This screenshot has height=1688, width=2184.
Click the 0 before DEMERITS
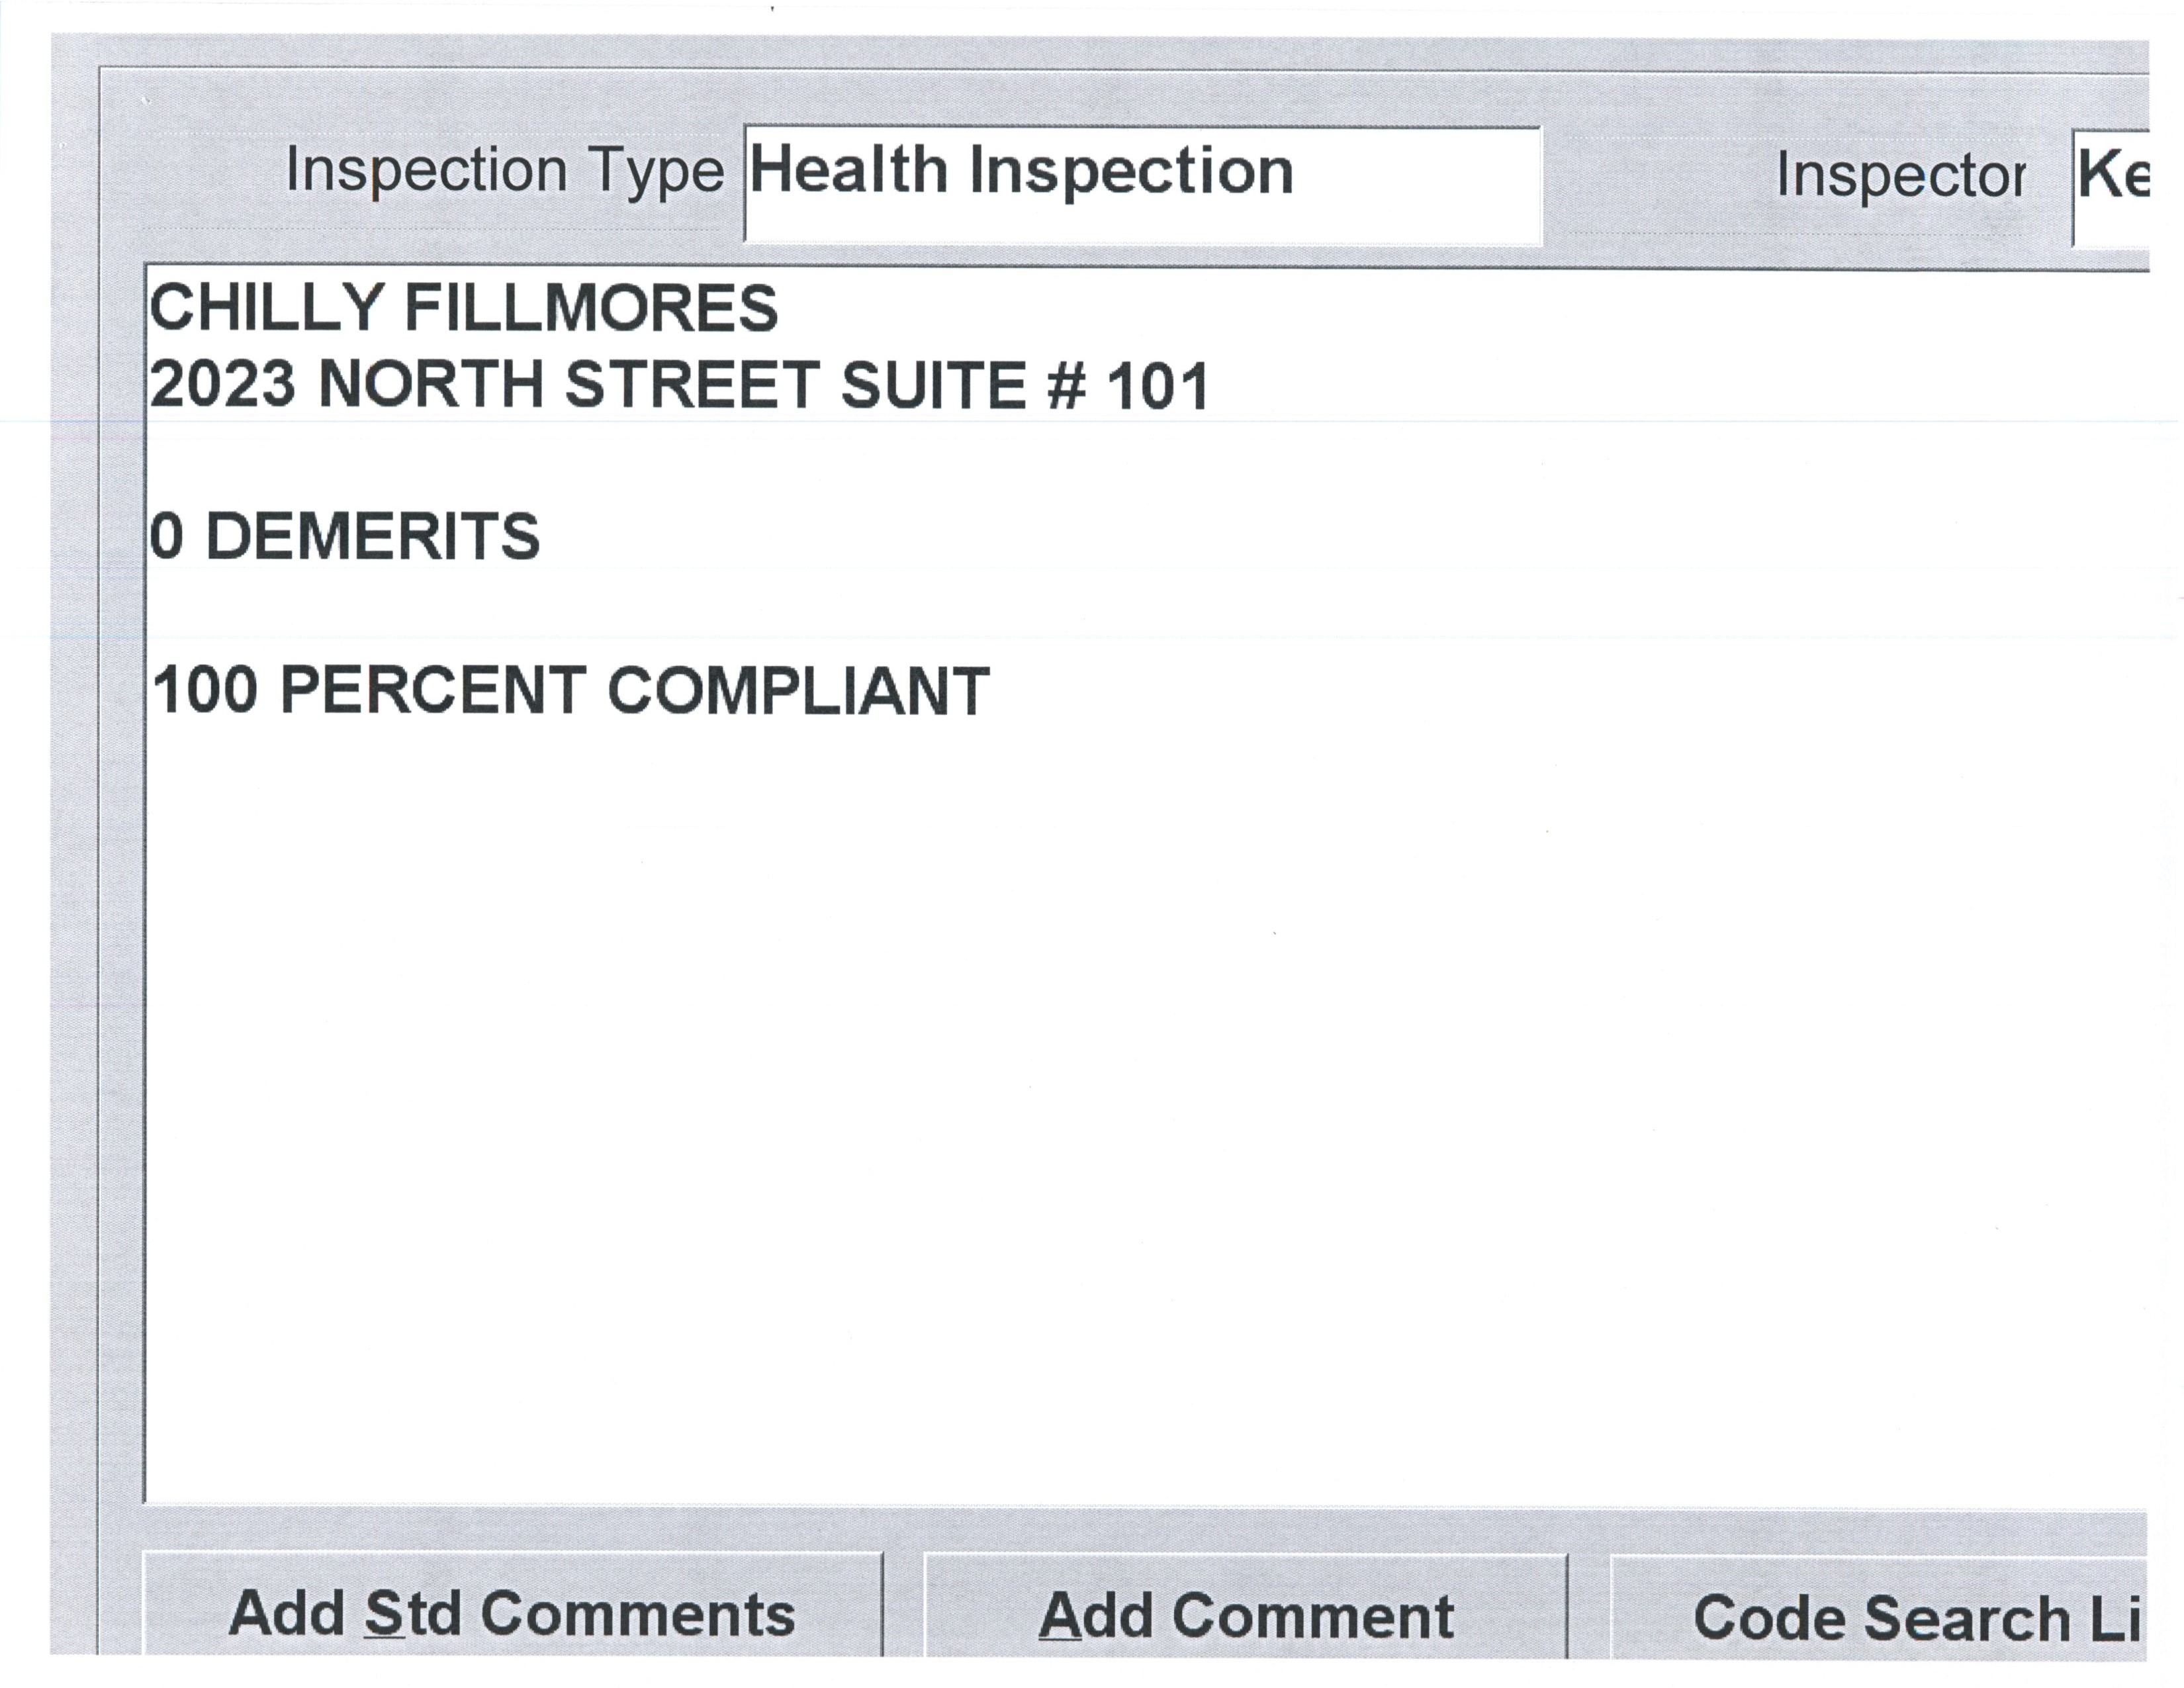pyautogui.click(x=167, y=536)
